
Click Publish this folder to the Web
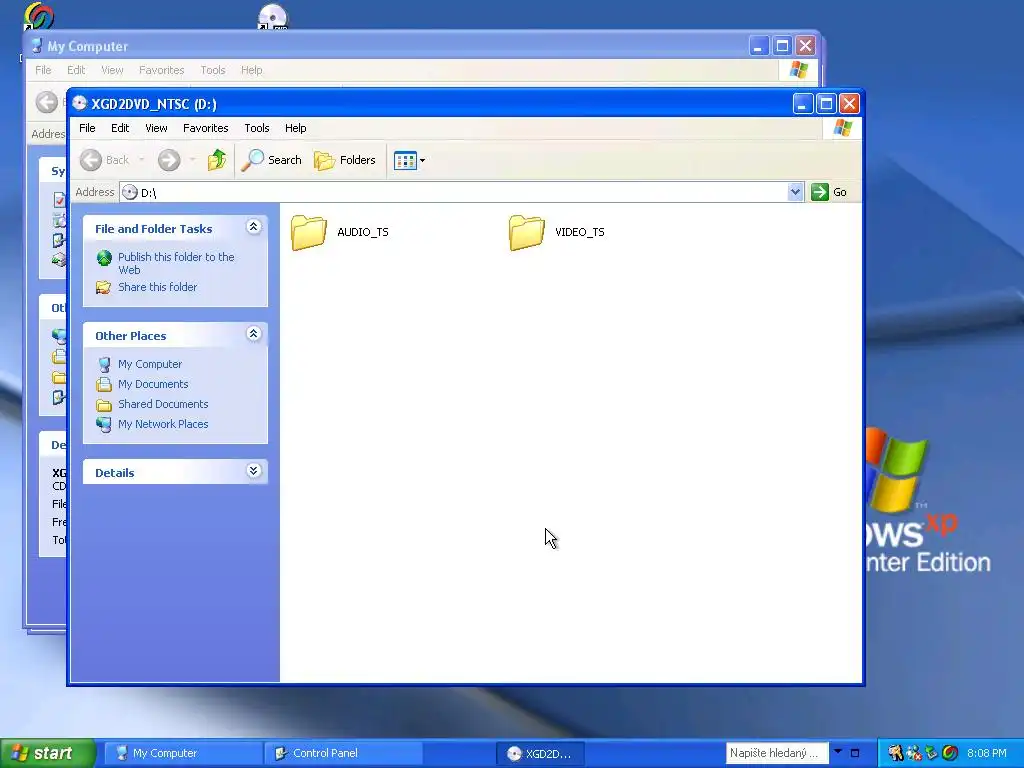(176, 263)
